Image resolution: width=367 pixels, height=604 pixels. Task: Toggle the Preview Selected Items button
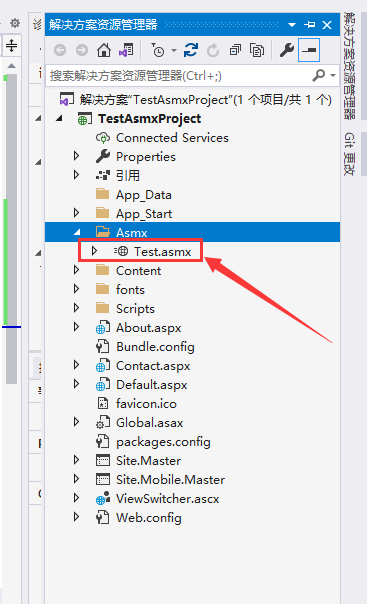pos(309,50)
